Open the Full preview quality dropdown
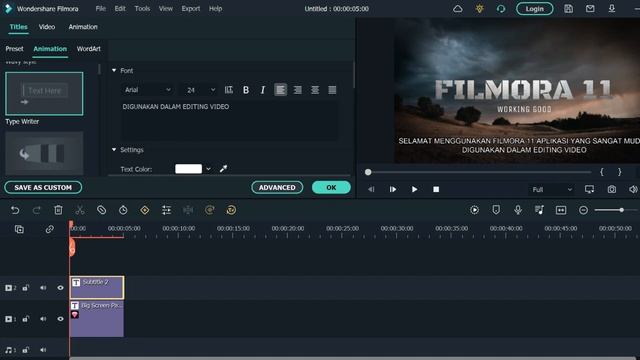640x360 pixels. [552, 189]
